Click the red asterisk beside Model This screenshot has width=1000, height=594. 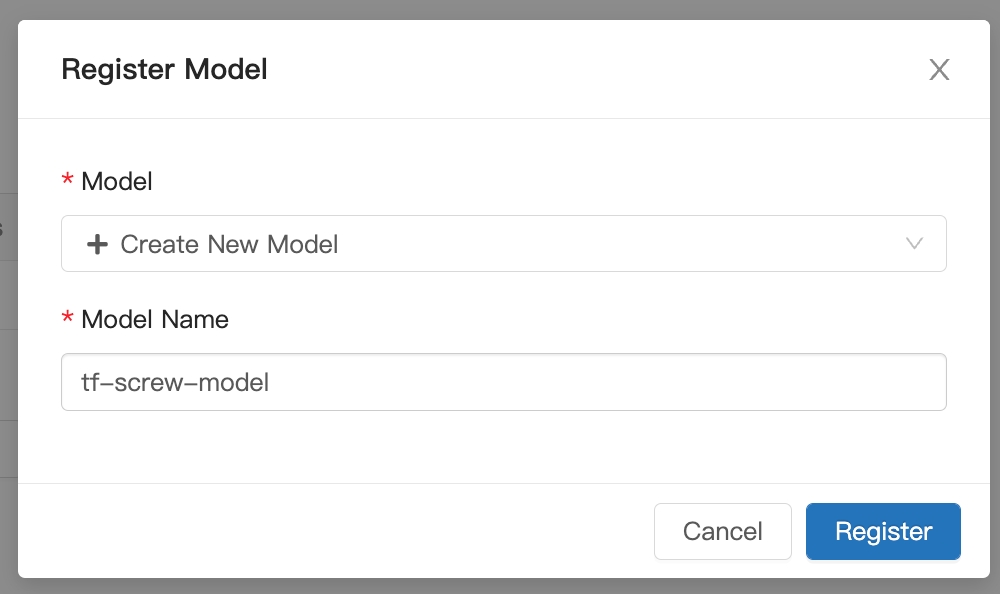tap(67, 179)
